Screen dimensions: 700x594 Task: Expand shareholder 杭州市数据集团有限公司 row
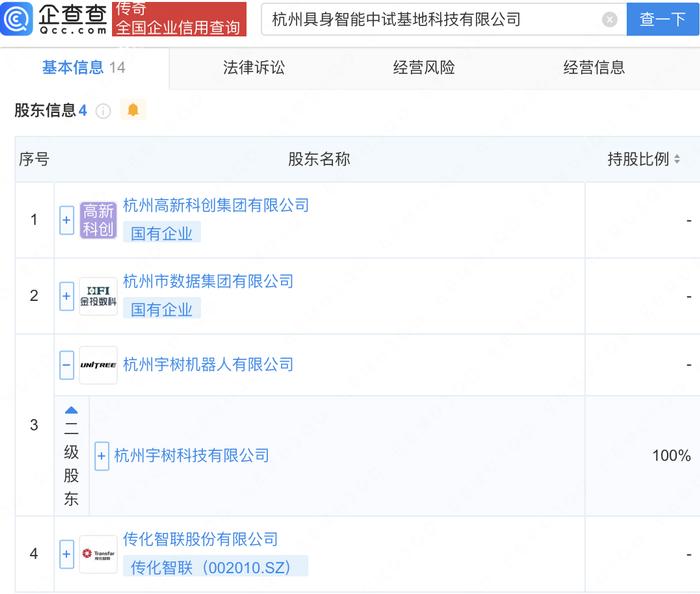[67, 296]
